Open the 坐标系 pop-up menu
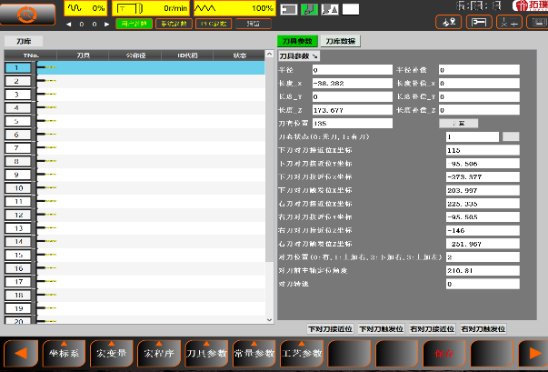This screenshot has height=372, width=548. [x=64, y=353]
